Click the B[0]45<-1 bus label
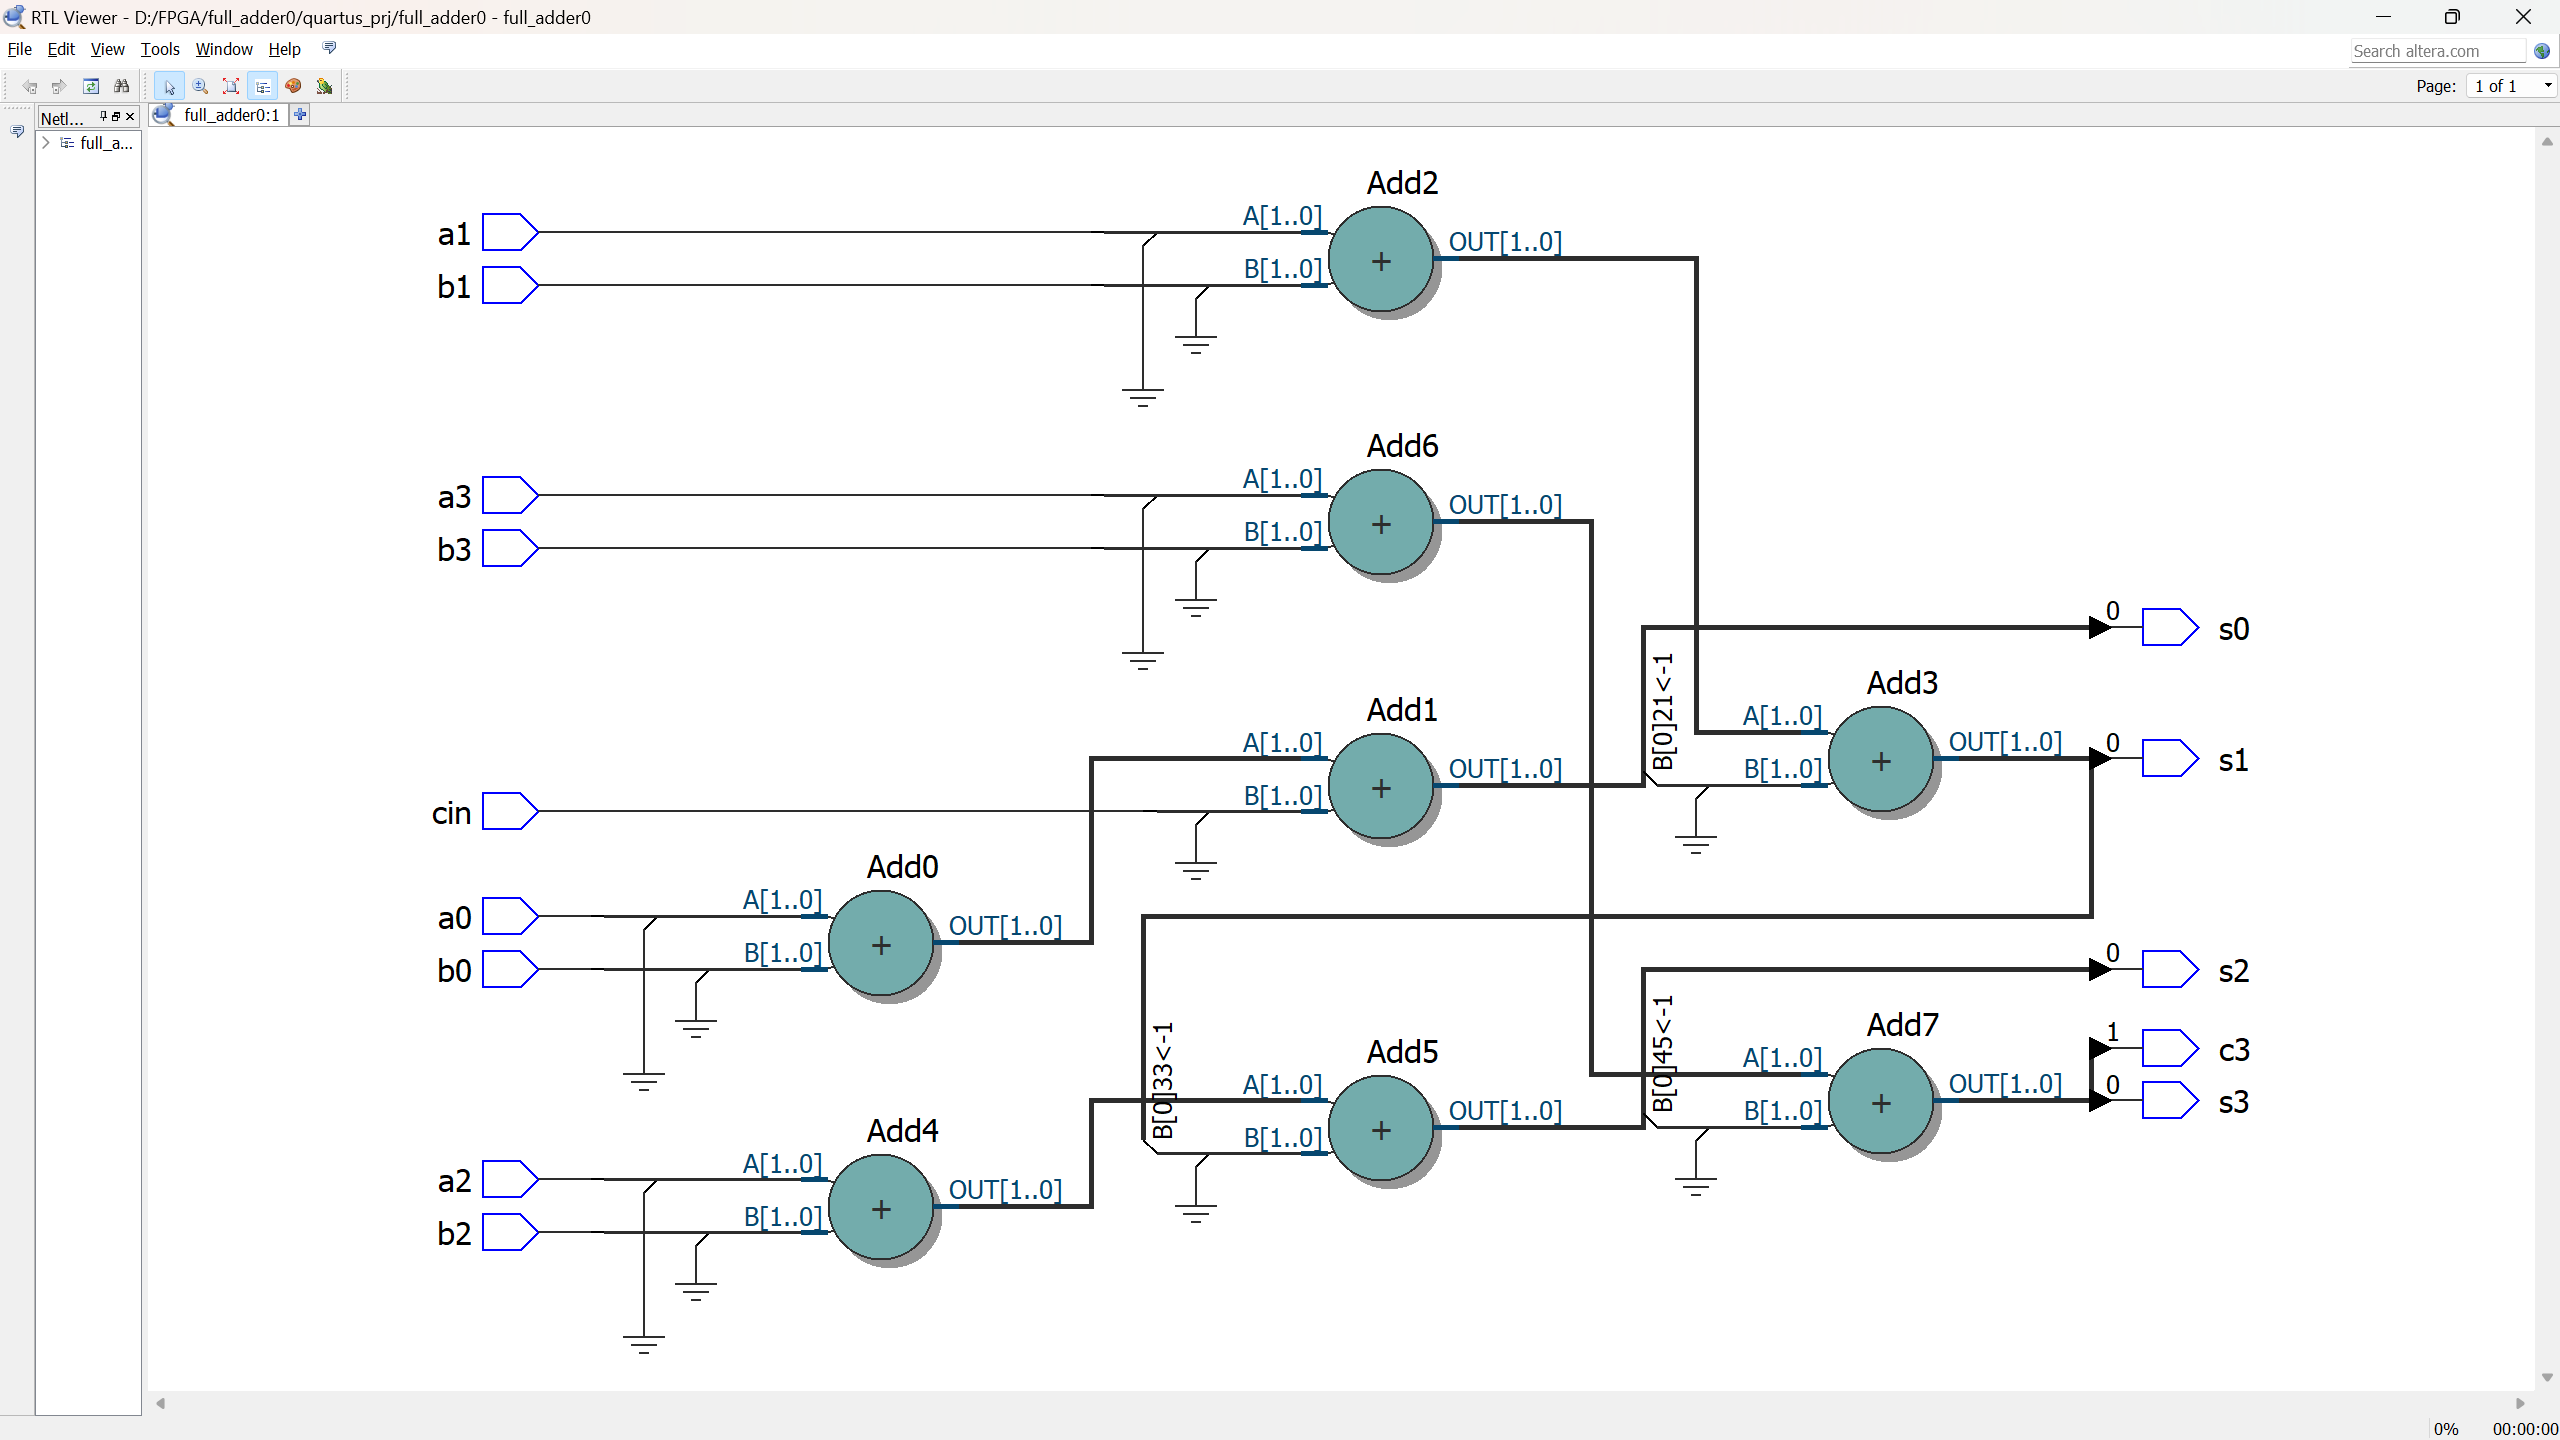The height and width of the screenshot is (1440, 2560). tap(1663, 1053)
